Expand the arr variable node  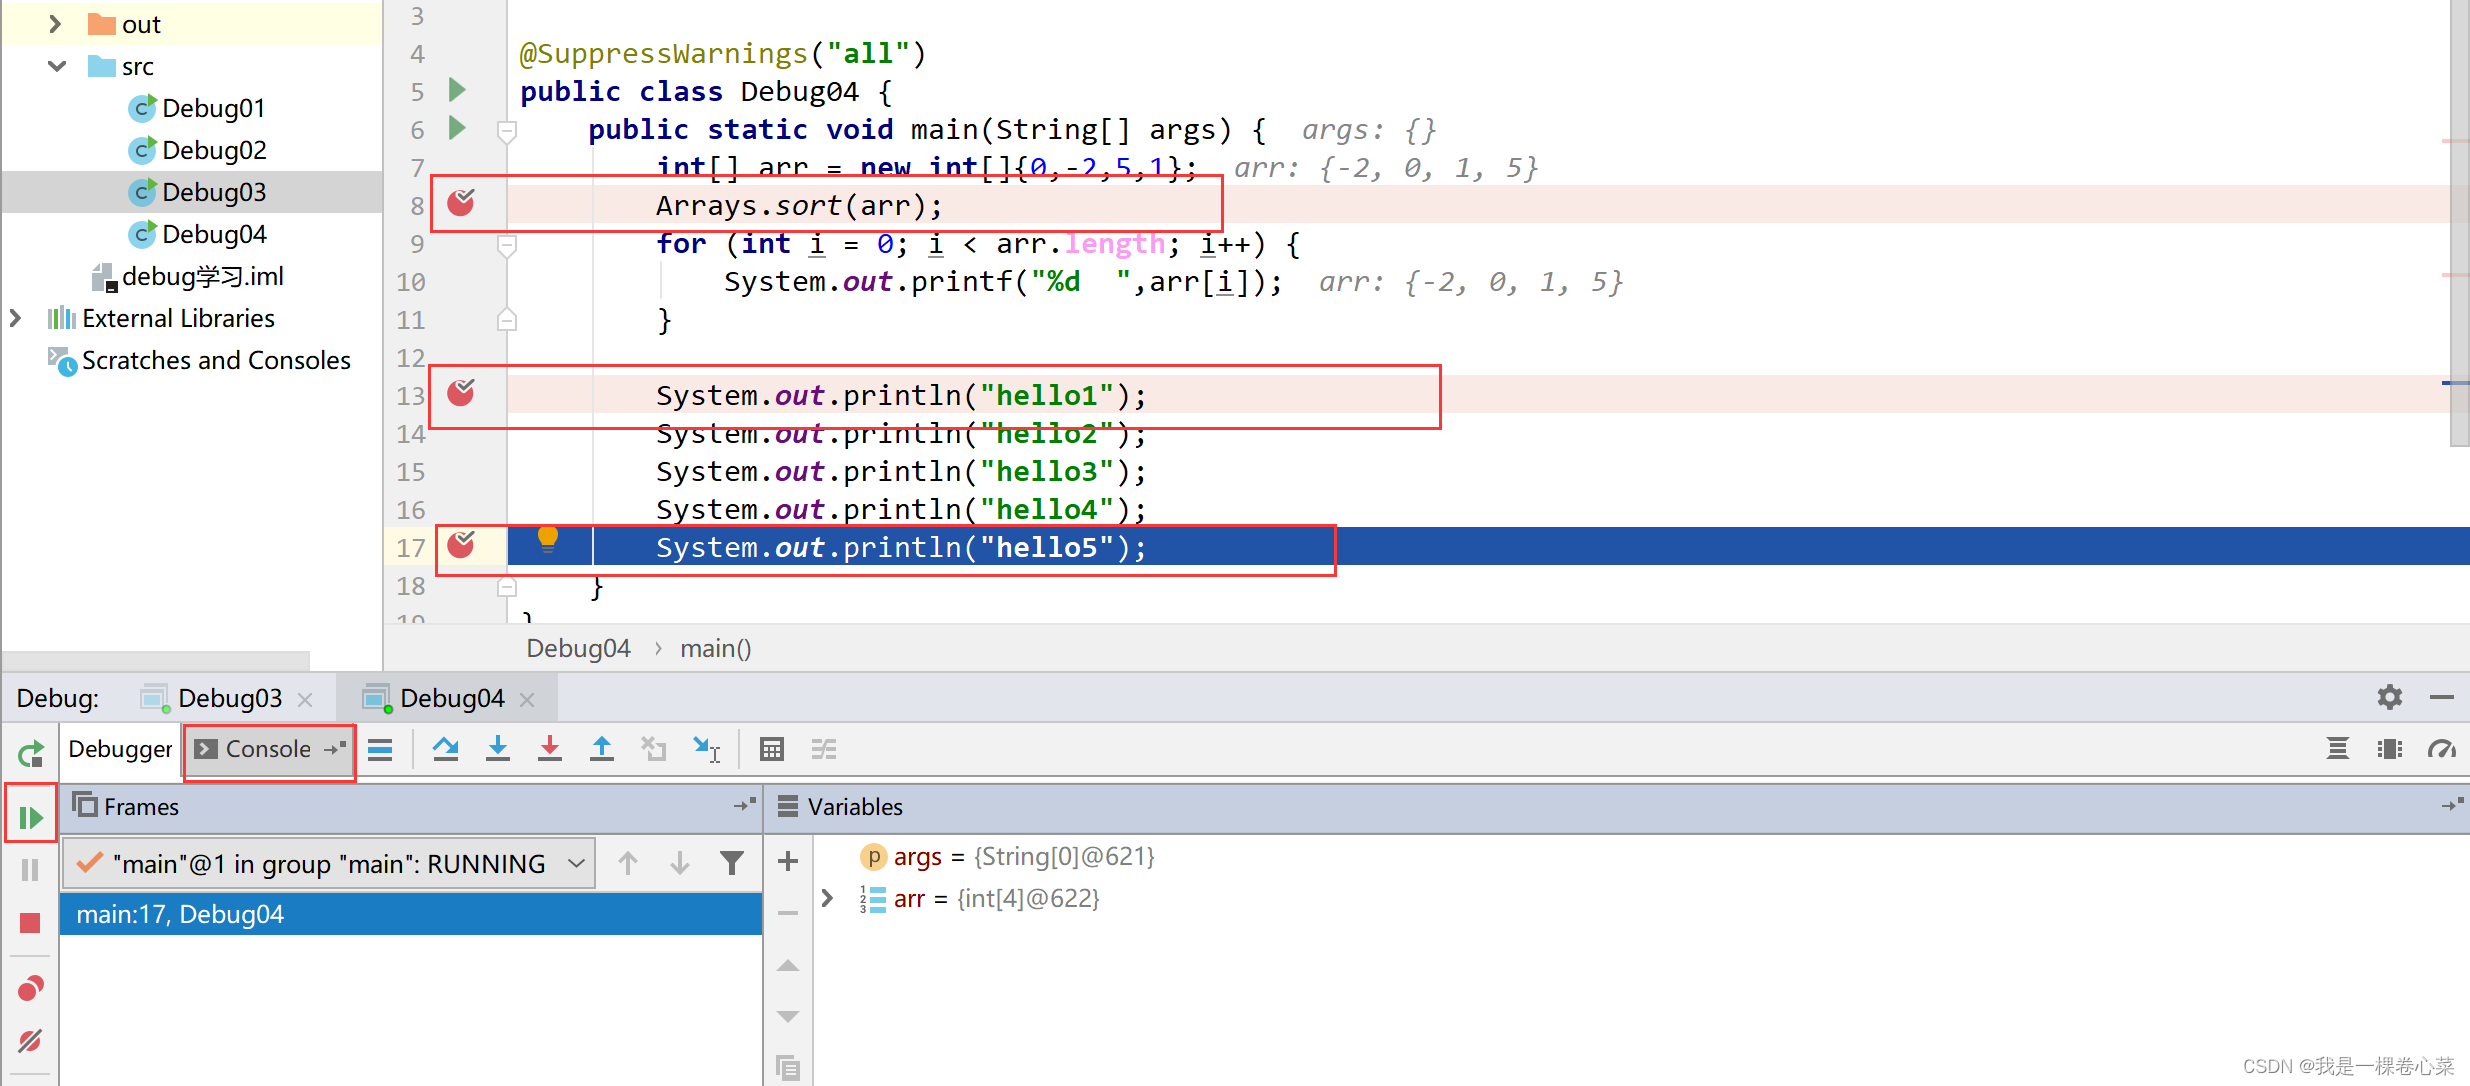827,898
